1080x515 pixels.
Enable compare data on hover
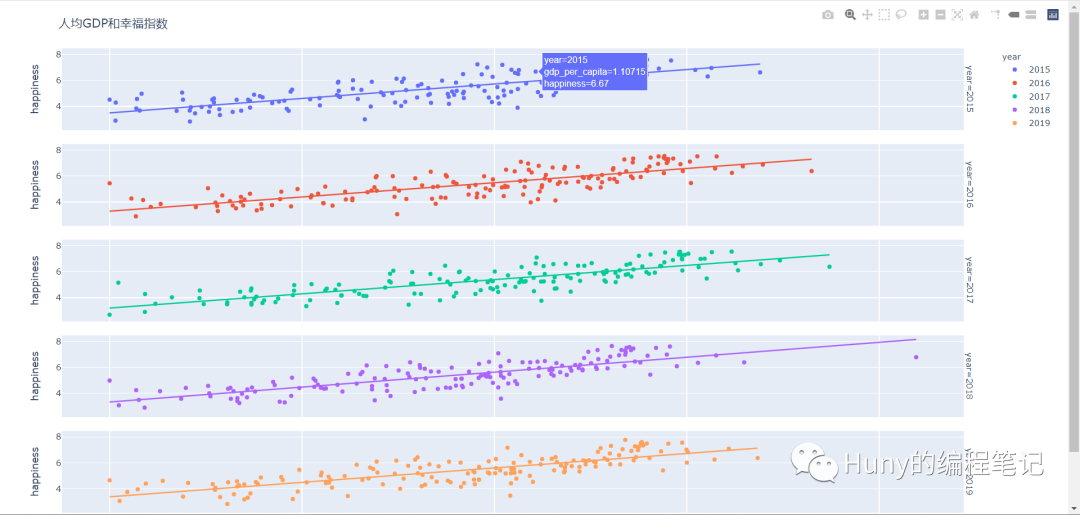[x=1030, y=15]
